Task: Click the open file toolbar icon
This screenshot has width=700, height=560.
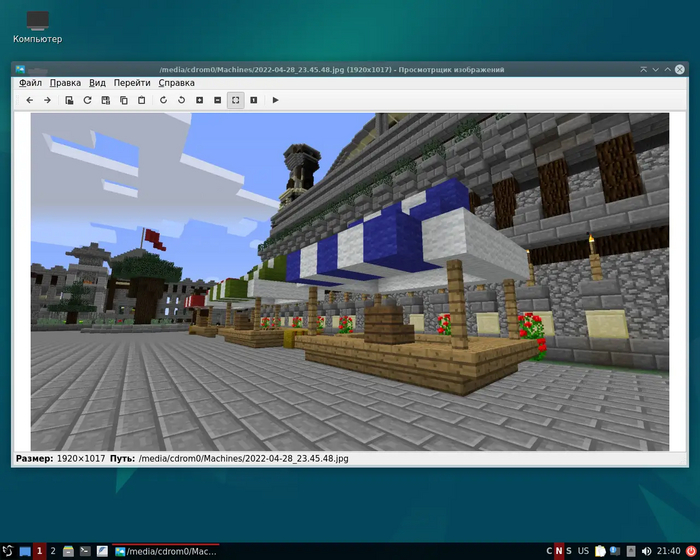Action: click(x=69, y=100)
